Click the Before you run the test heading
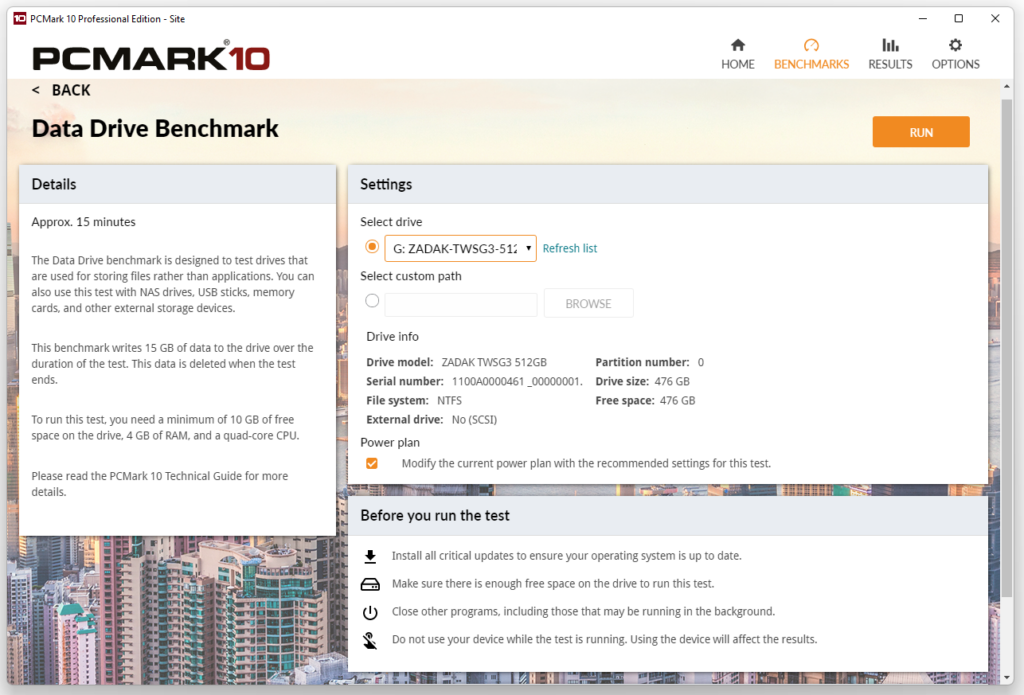Screen dimensions: 1024x695 (x=435, y=515)
